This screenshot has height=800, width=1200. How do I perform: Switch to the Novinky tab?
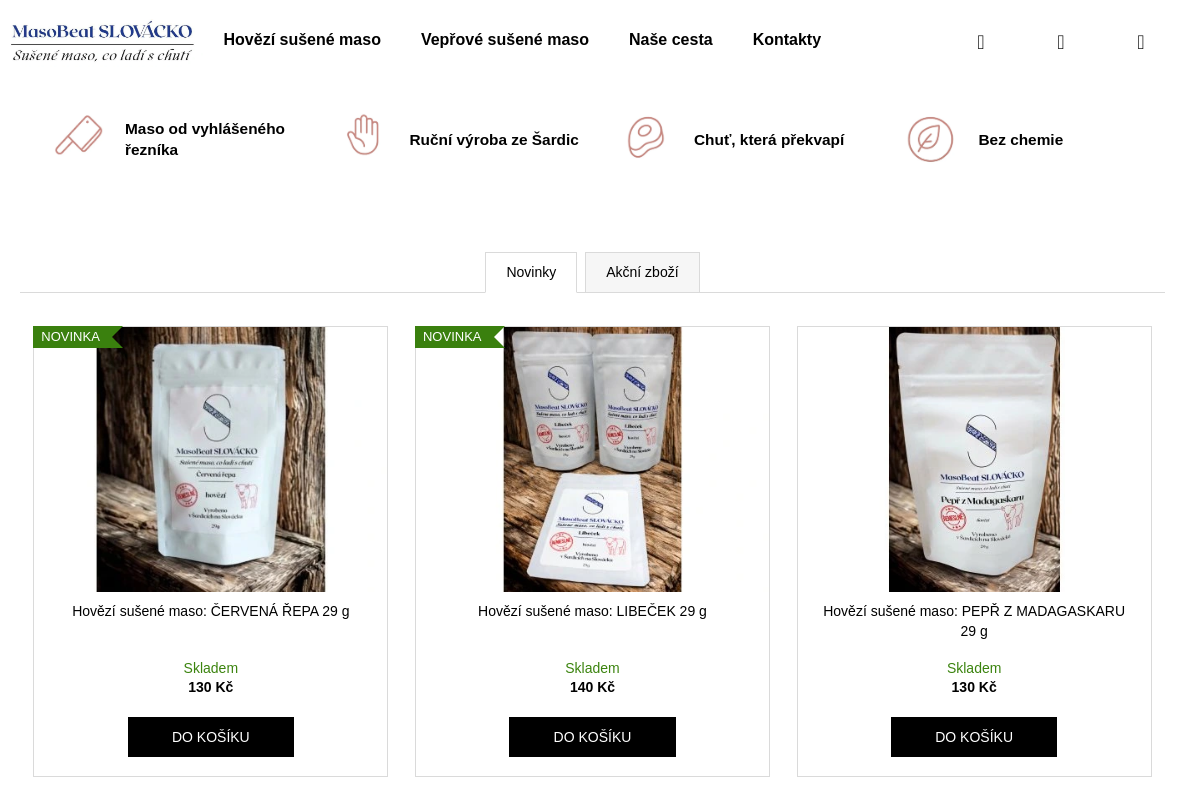(x=531, y=272)
